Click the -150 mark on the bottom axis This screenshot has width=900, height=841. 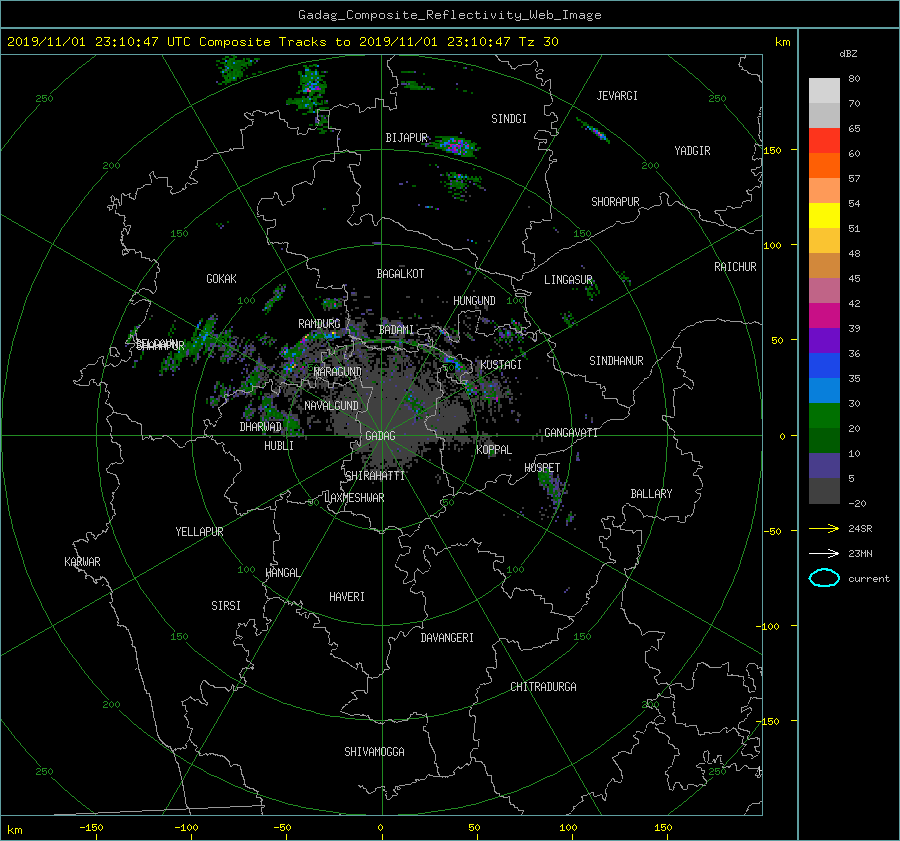(x=91, y=827)
